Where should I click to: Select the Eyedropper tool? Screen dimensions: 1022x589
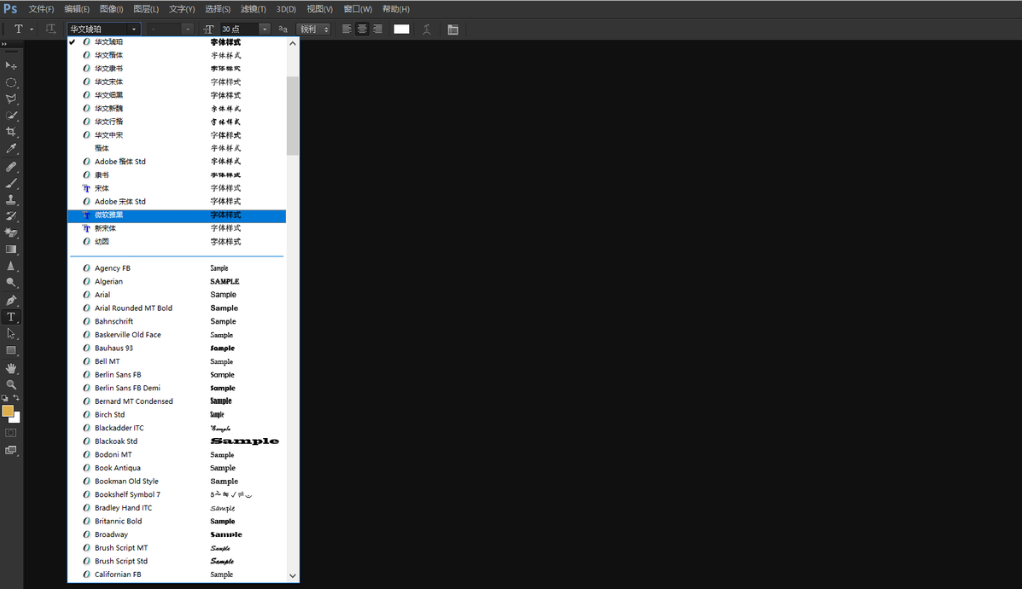click(x=11, y=149)
